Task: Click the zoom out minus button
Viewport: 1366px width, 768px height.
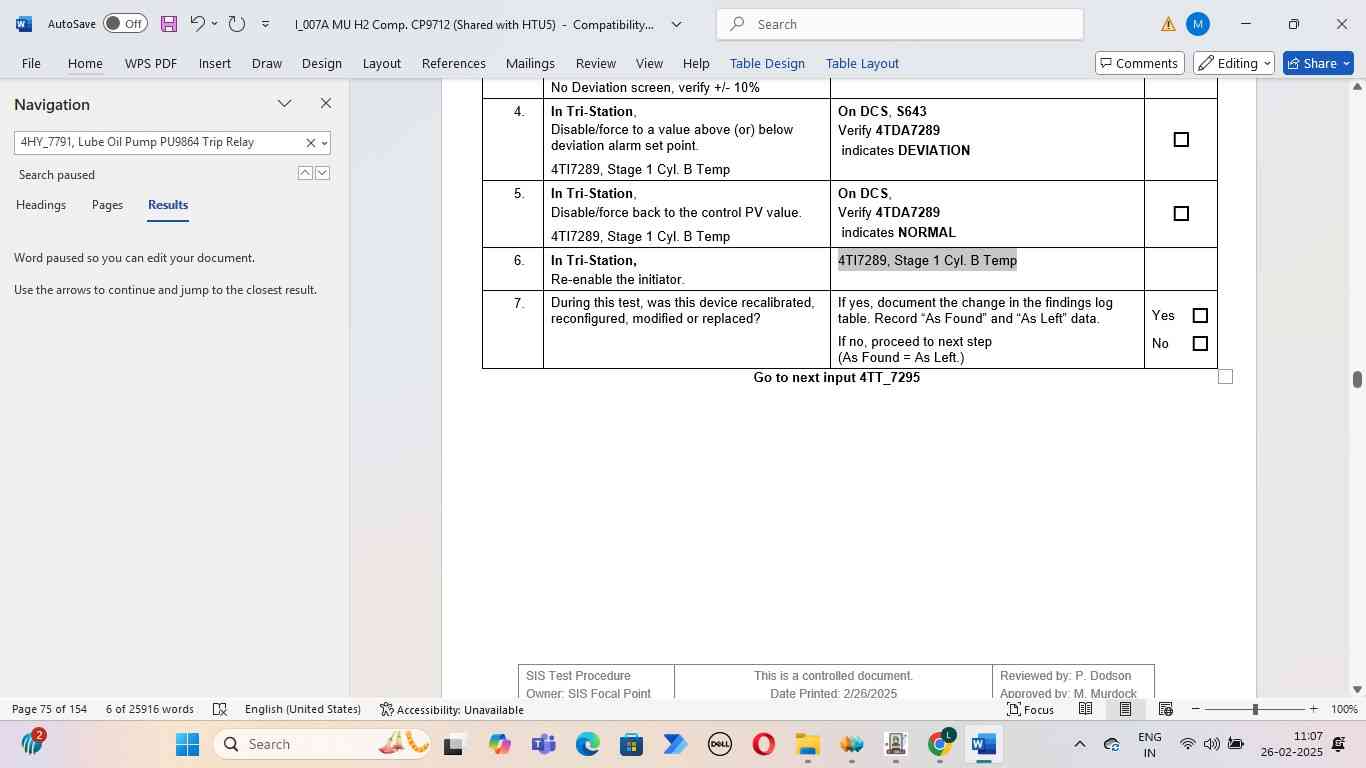Action: tap(1195, 709)
